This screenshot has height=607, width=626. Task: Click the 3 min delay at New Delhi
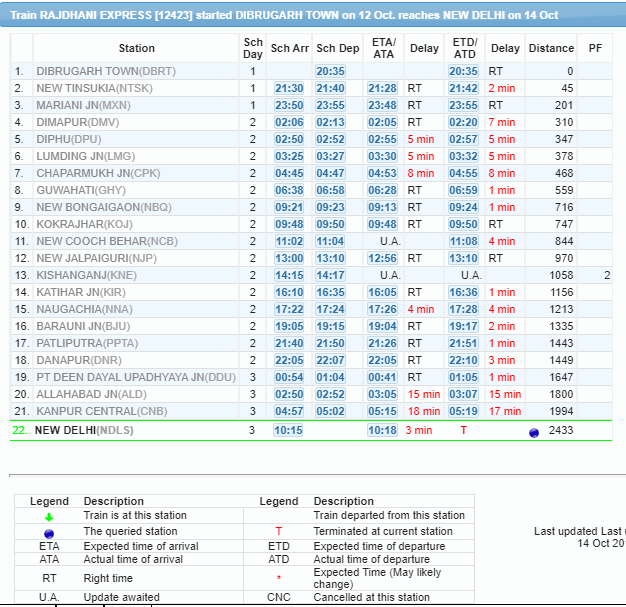419,430
